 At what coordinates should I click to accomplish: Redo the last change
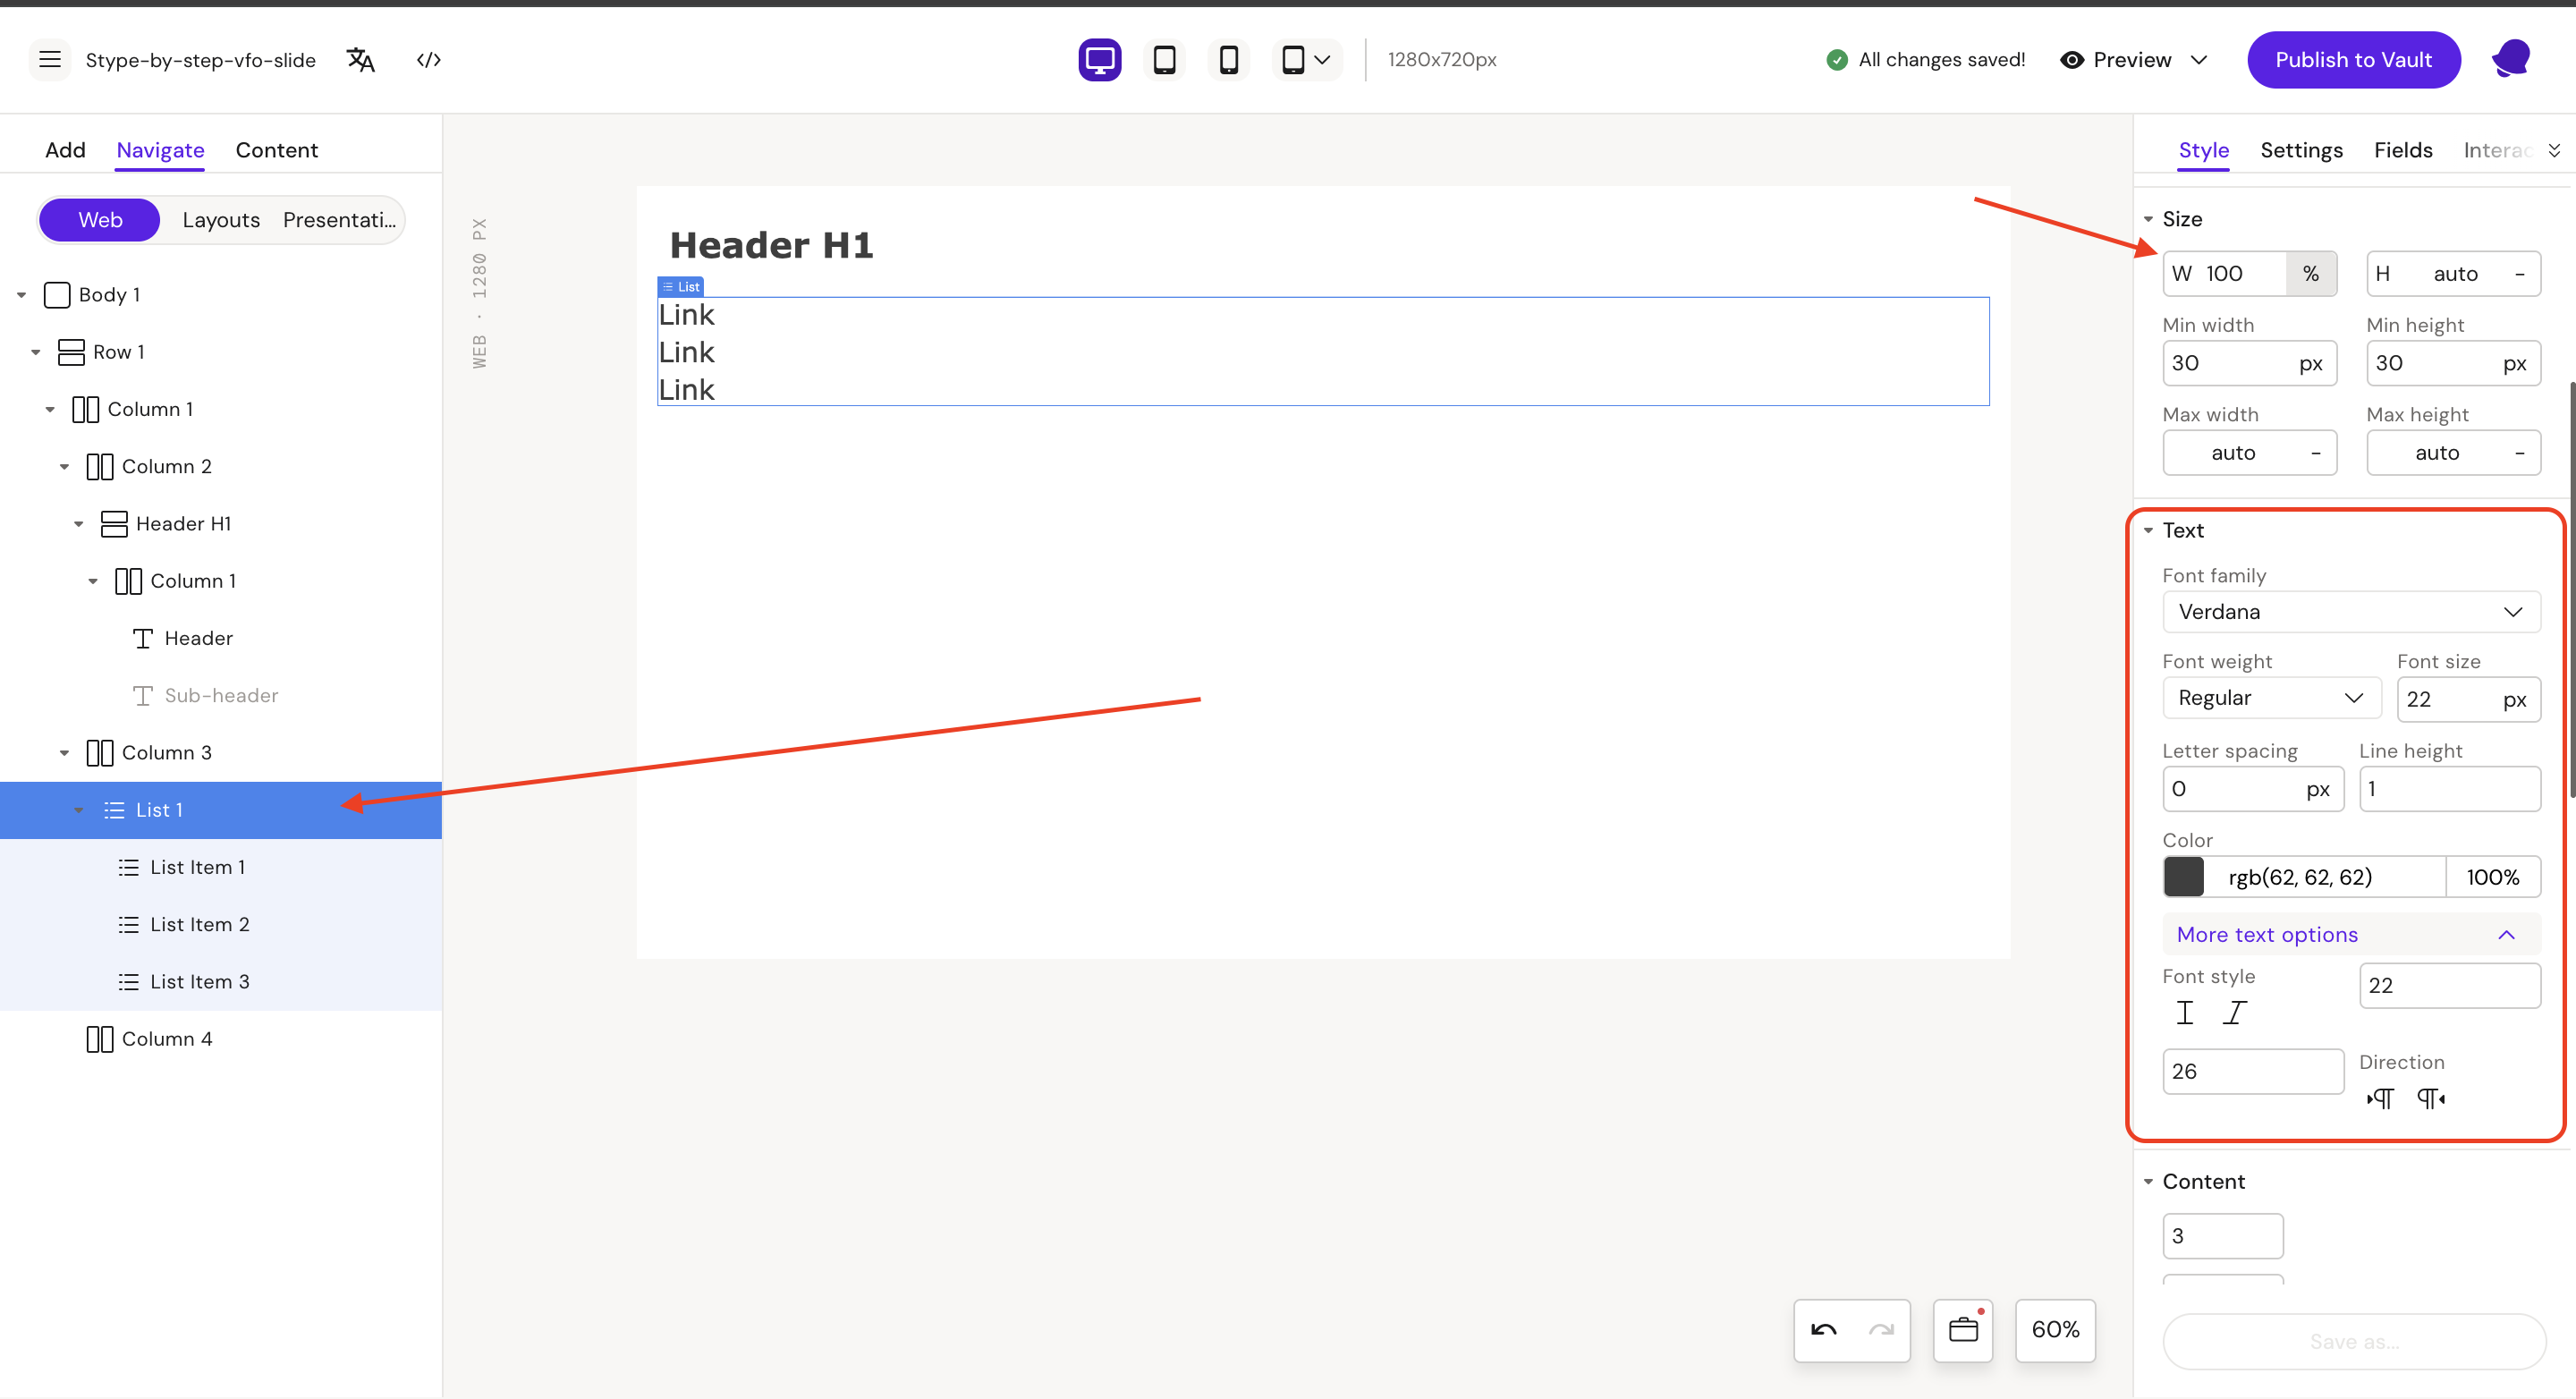[x=1881, y=1330]
